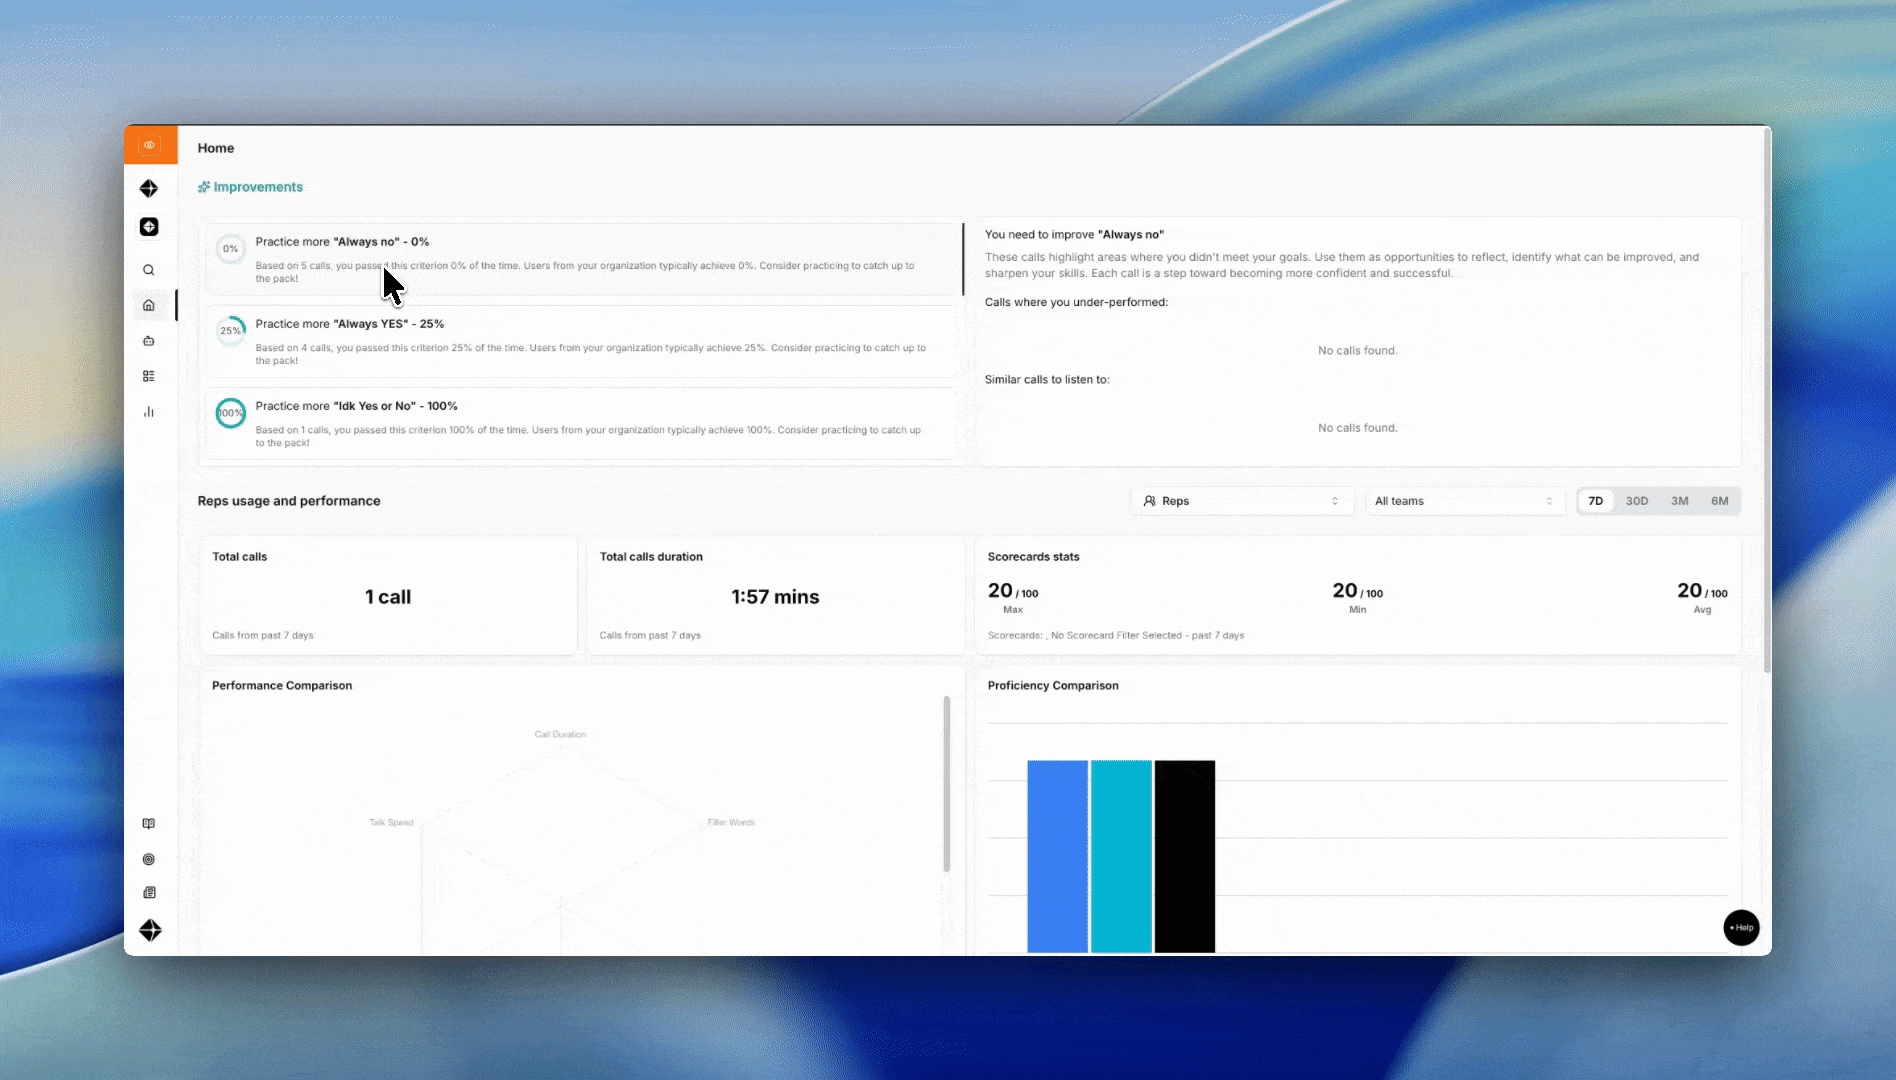Select the Practice more "Idk Yes or No" card
This screenshot has height=1080, width=1896.
[583, 423]
